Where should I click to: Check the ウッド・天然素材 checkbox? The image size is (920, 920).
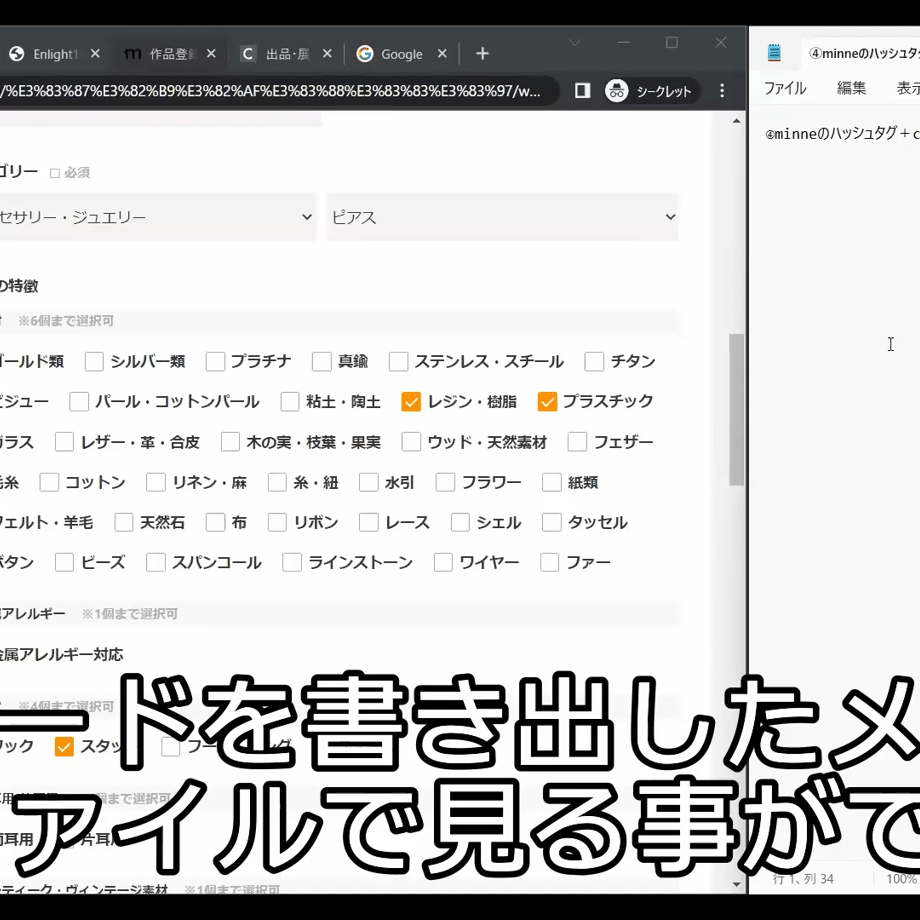click(x=411, y=442)
